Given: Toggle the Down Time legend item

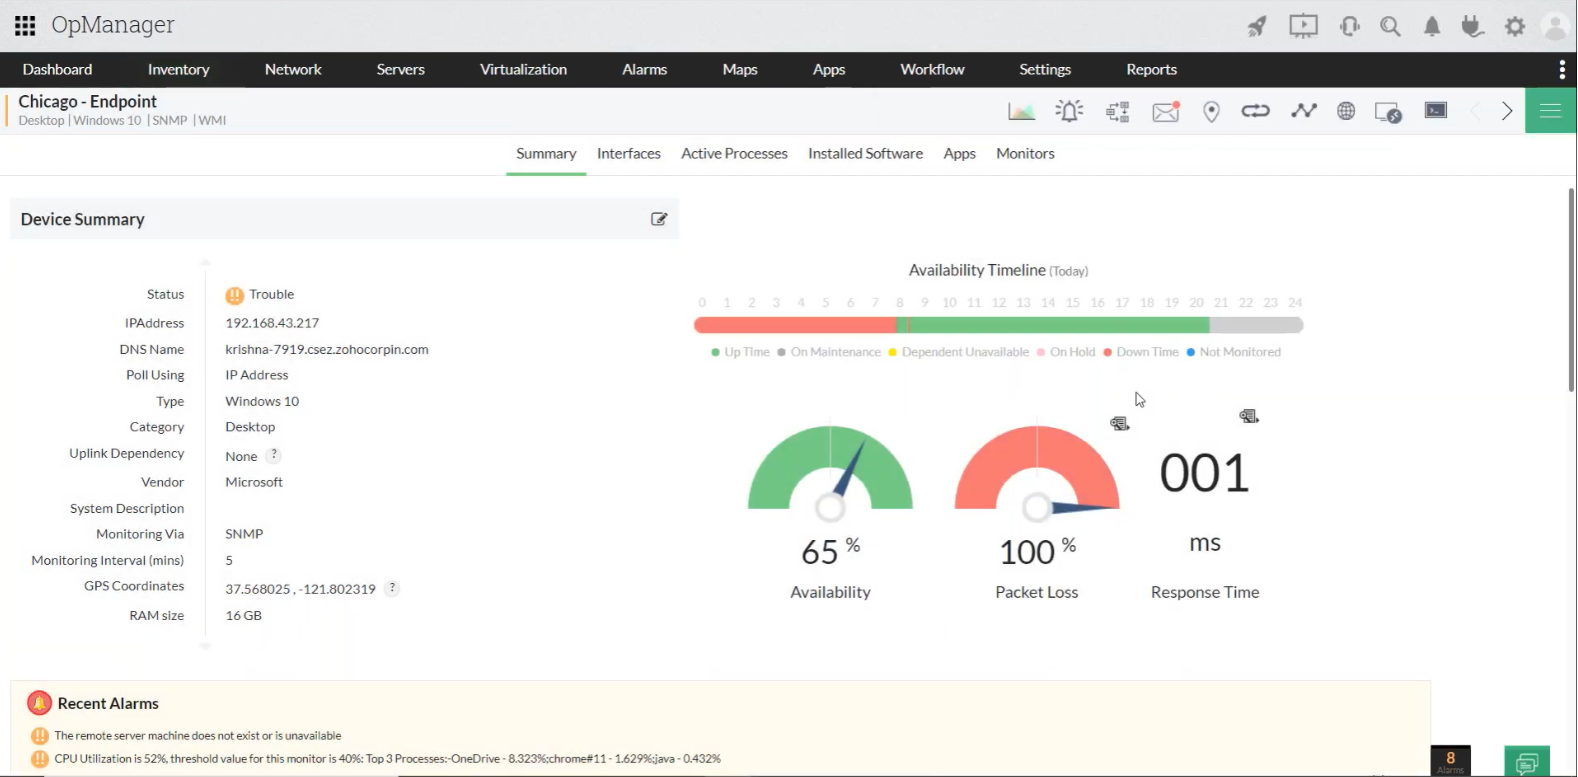Looking at the screenshot, I should click(1141, 352).
